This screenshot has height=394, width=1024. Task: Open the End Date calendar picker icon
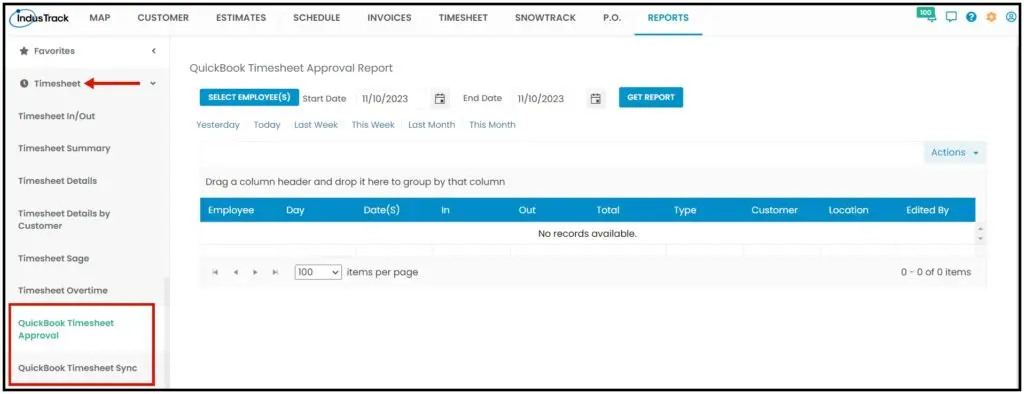tap(596, 99)
